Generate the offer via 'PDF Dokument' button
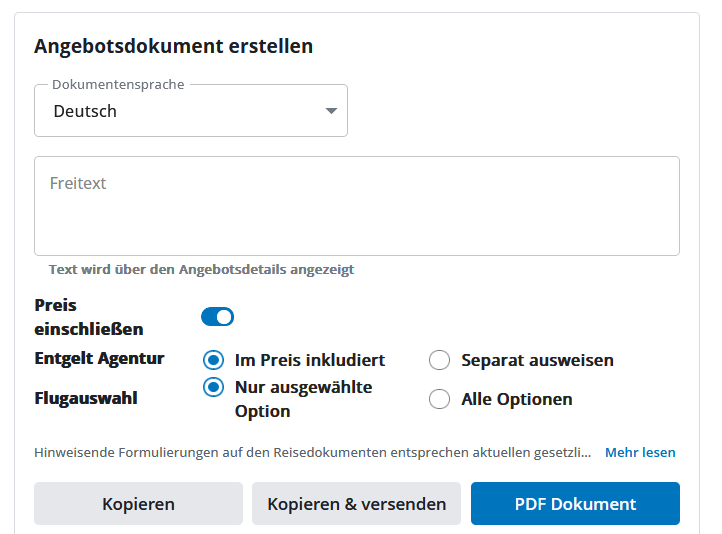 575,504
